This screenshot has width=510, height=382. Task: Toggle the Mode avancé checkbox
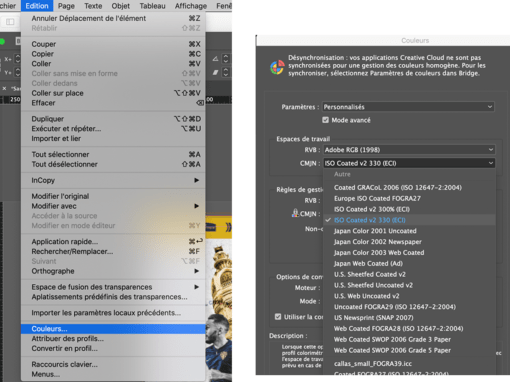click(x=326, y=120)
